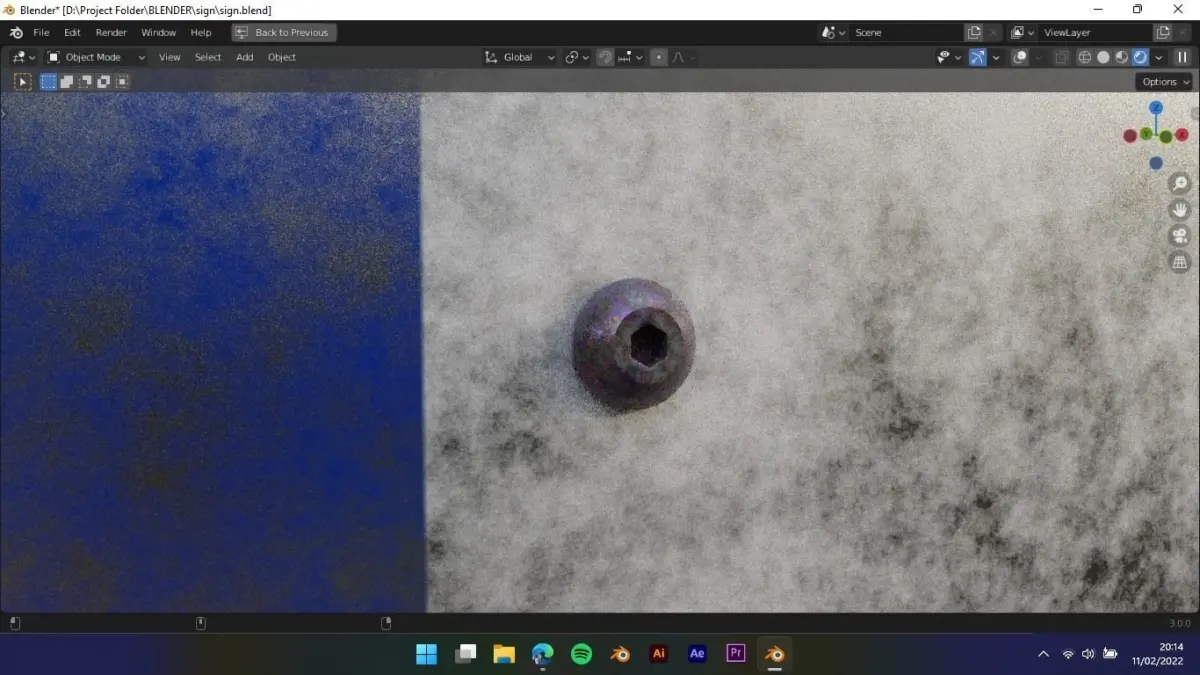Click the zoom view magnifier icon

coord(1180,184)
